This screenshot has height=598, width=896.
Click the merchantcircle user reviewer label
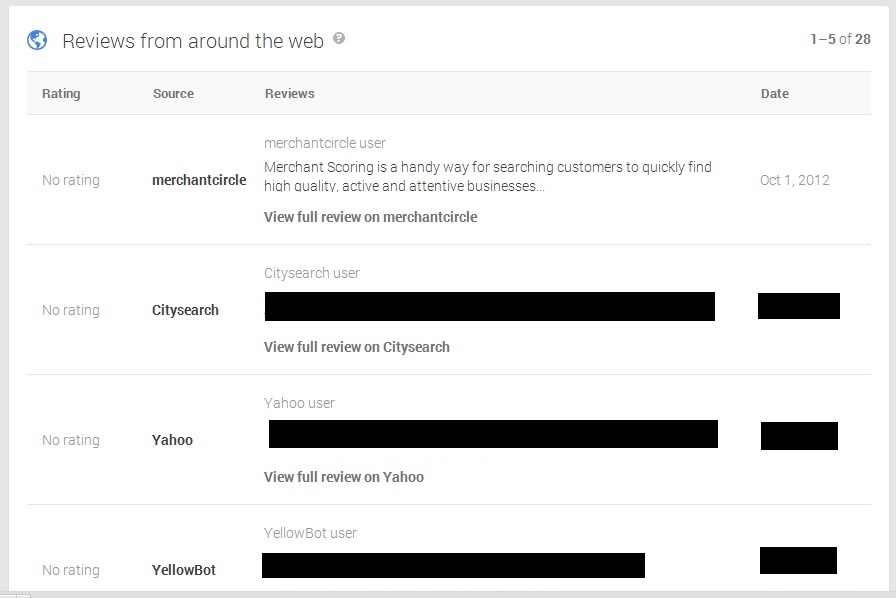325,143
